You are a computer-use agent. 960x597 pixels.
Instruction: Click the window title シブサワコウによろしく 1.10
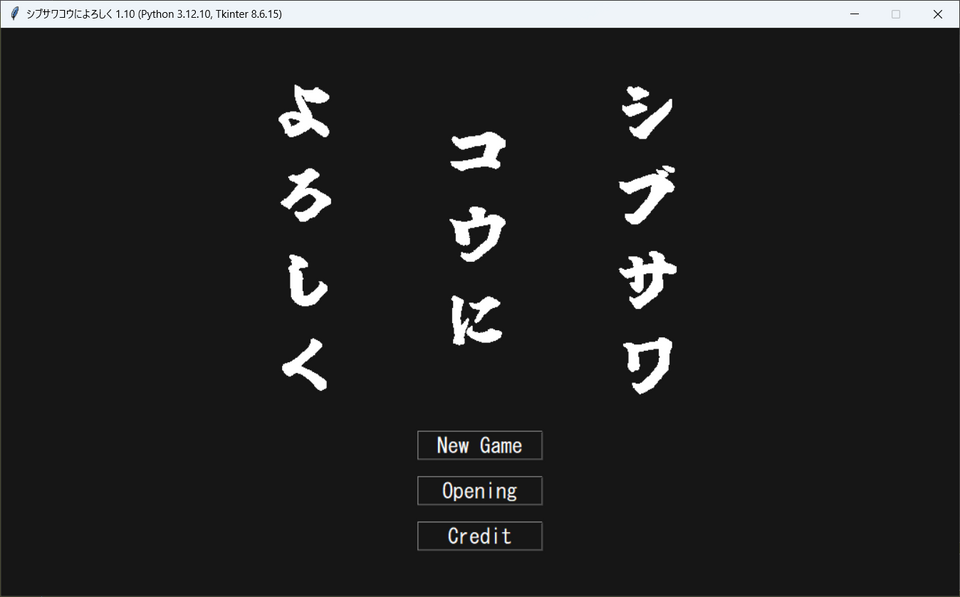click(x=70, y=14)
